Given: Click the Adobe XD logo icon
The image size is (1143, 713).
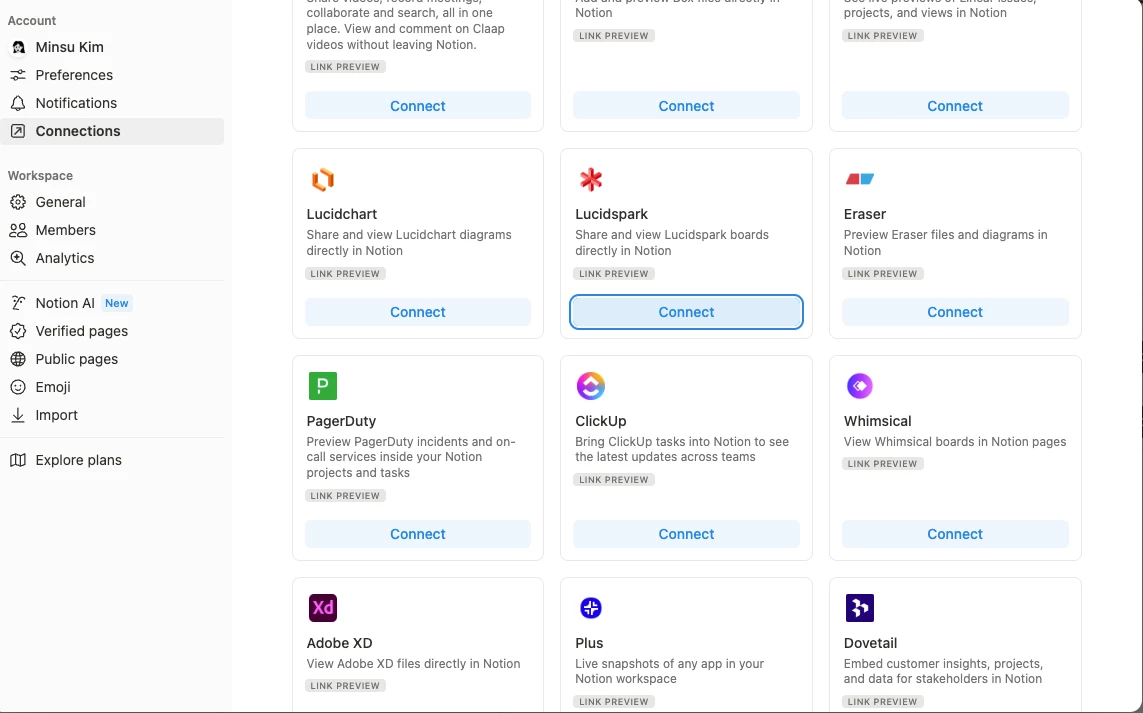Looking at the screenshot, I should point(323,608).
